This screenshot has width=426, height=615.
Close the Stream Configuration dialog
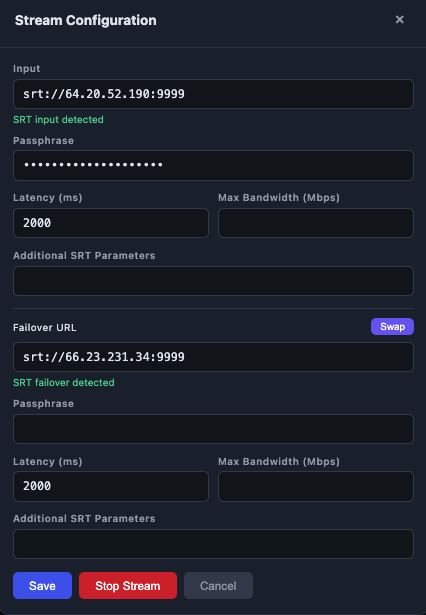click(x=399, y=20)
